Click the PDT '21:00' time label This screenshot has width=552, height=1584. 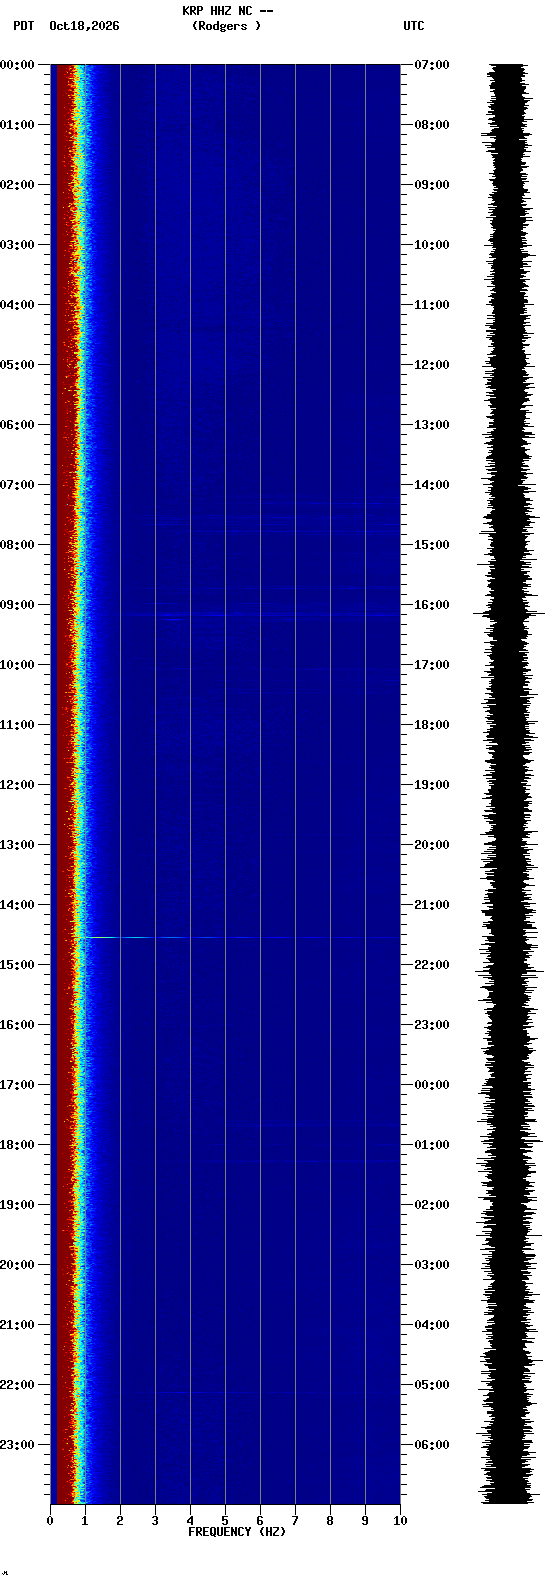coord(17,1325)
